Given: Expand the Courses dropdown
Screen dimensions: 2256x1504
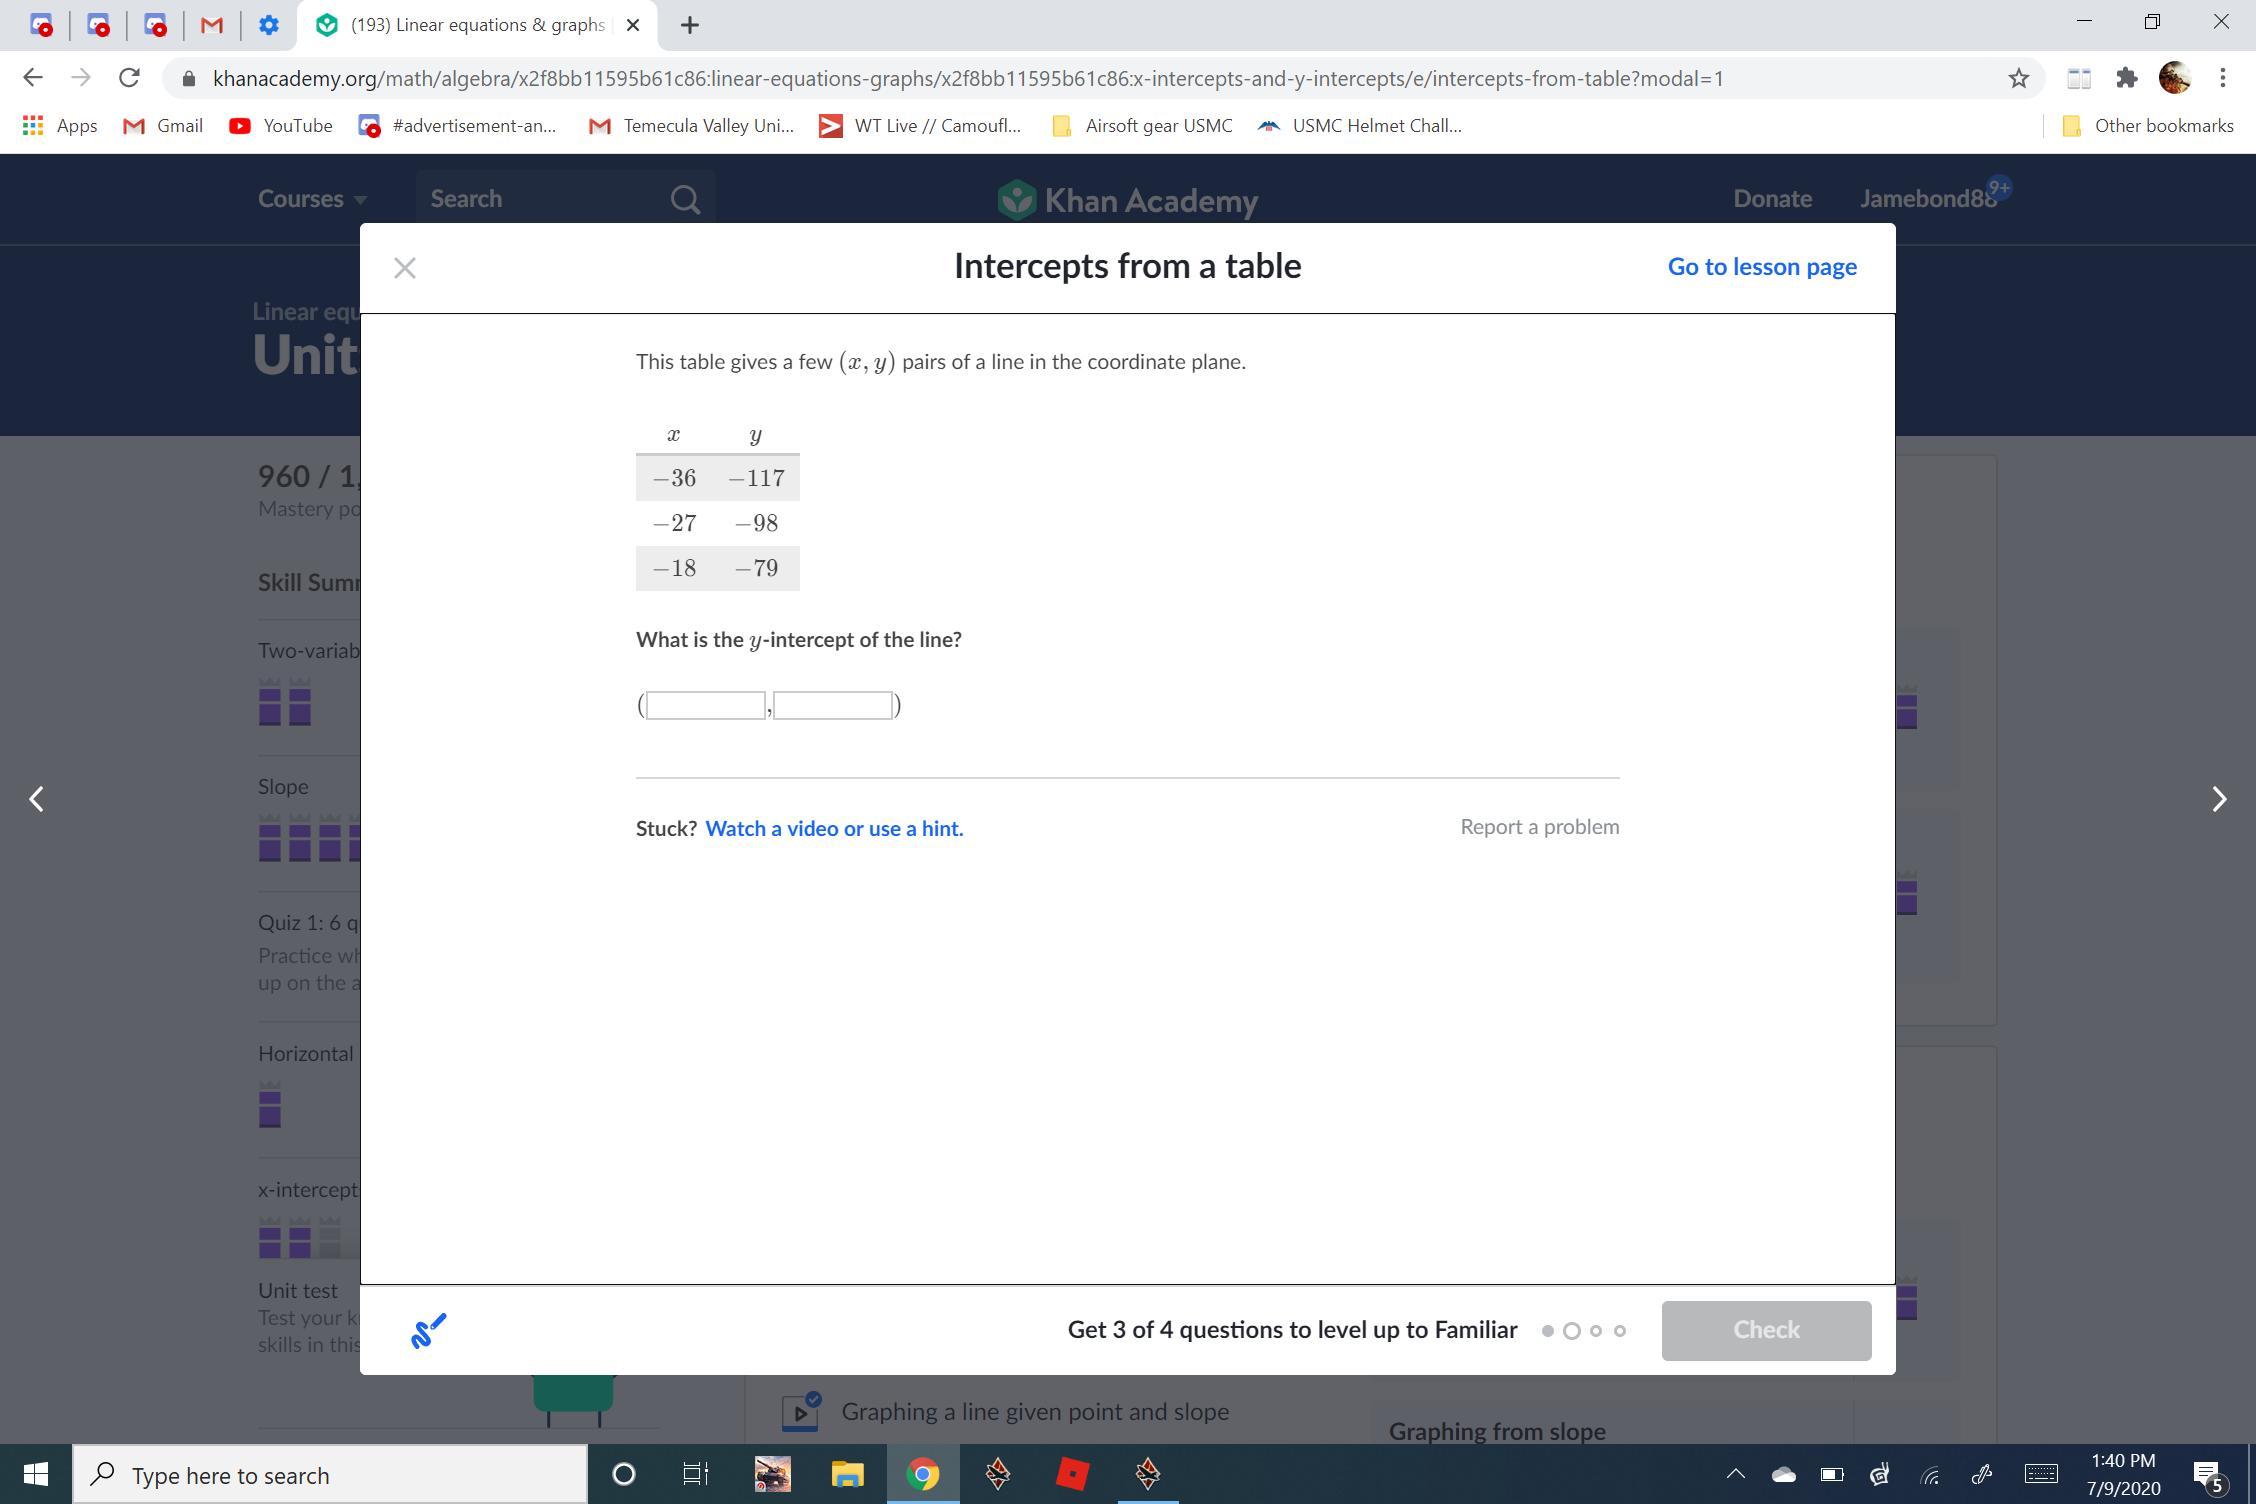Looking at the screenshot, I should click(x=311, y=199).
